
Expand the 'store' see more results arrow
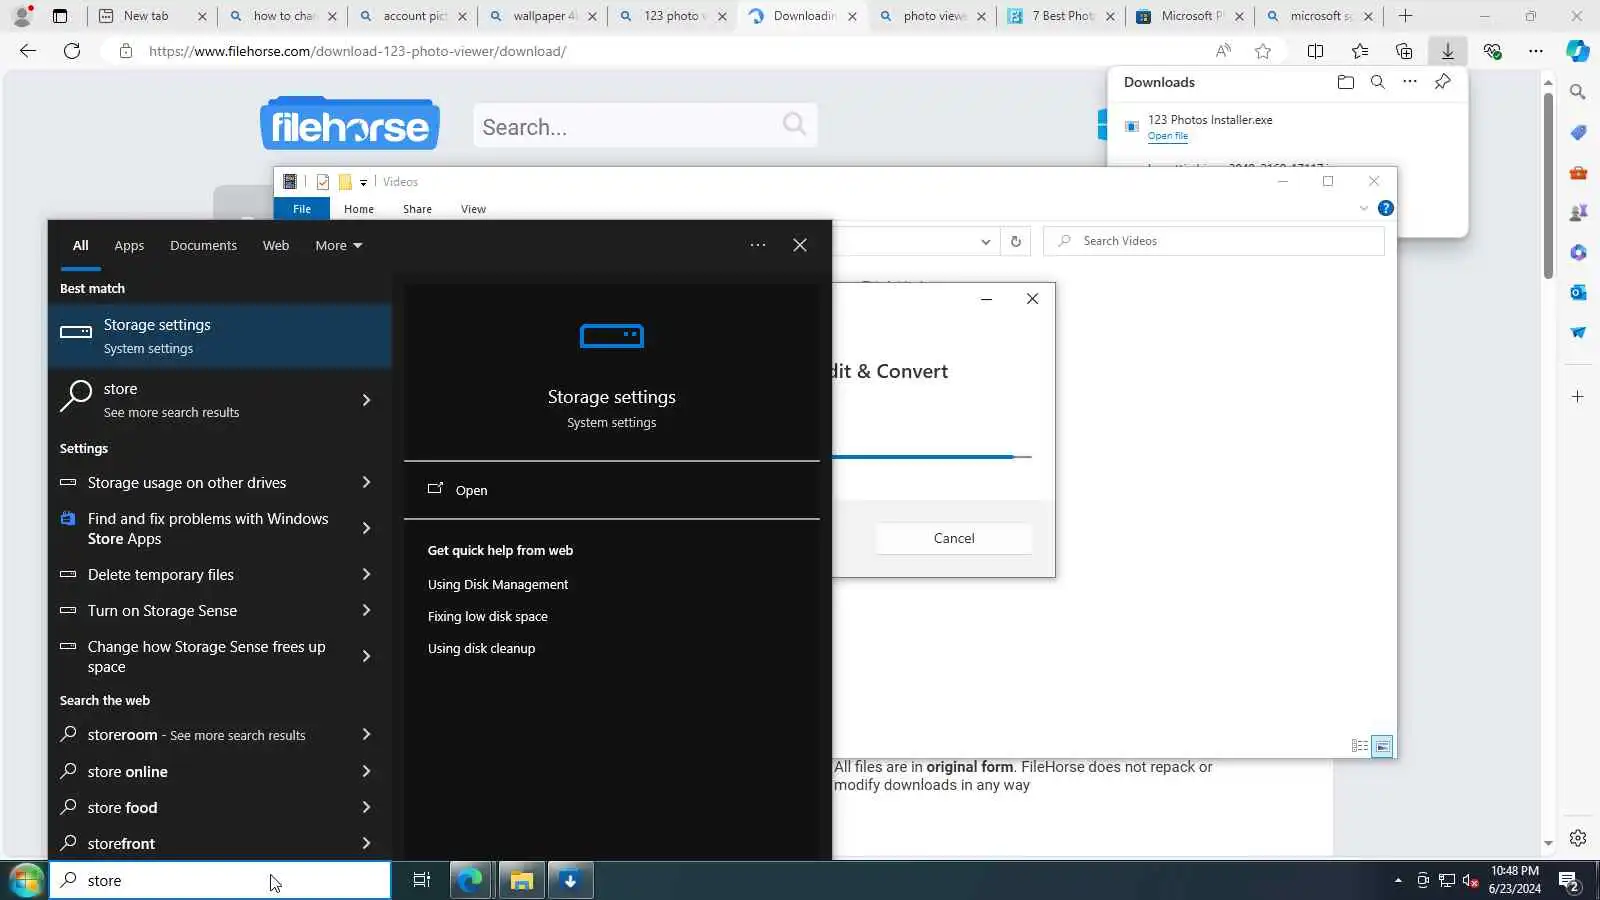(366, 400)
